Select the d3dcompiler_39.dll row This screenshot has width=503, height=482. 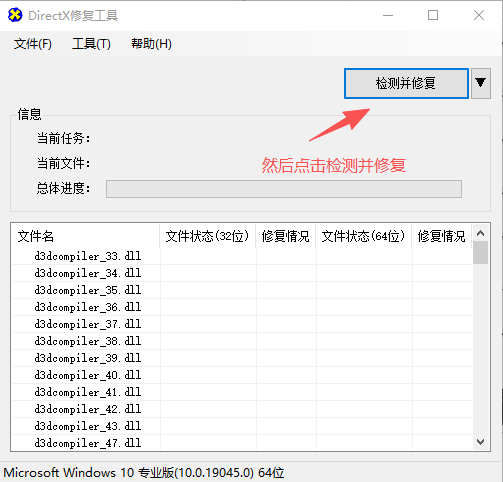tap(242, 358)
